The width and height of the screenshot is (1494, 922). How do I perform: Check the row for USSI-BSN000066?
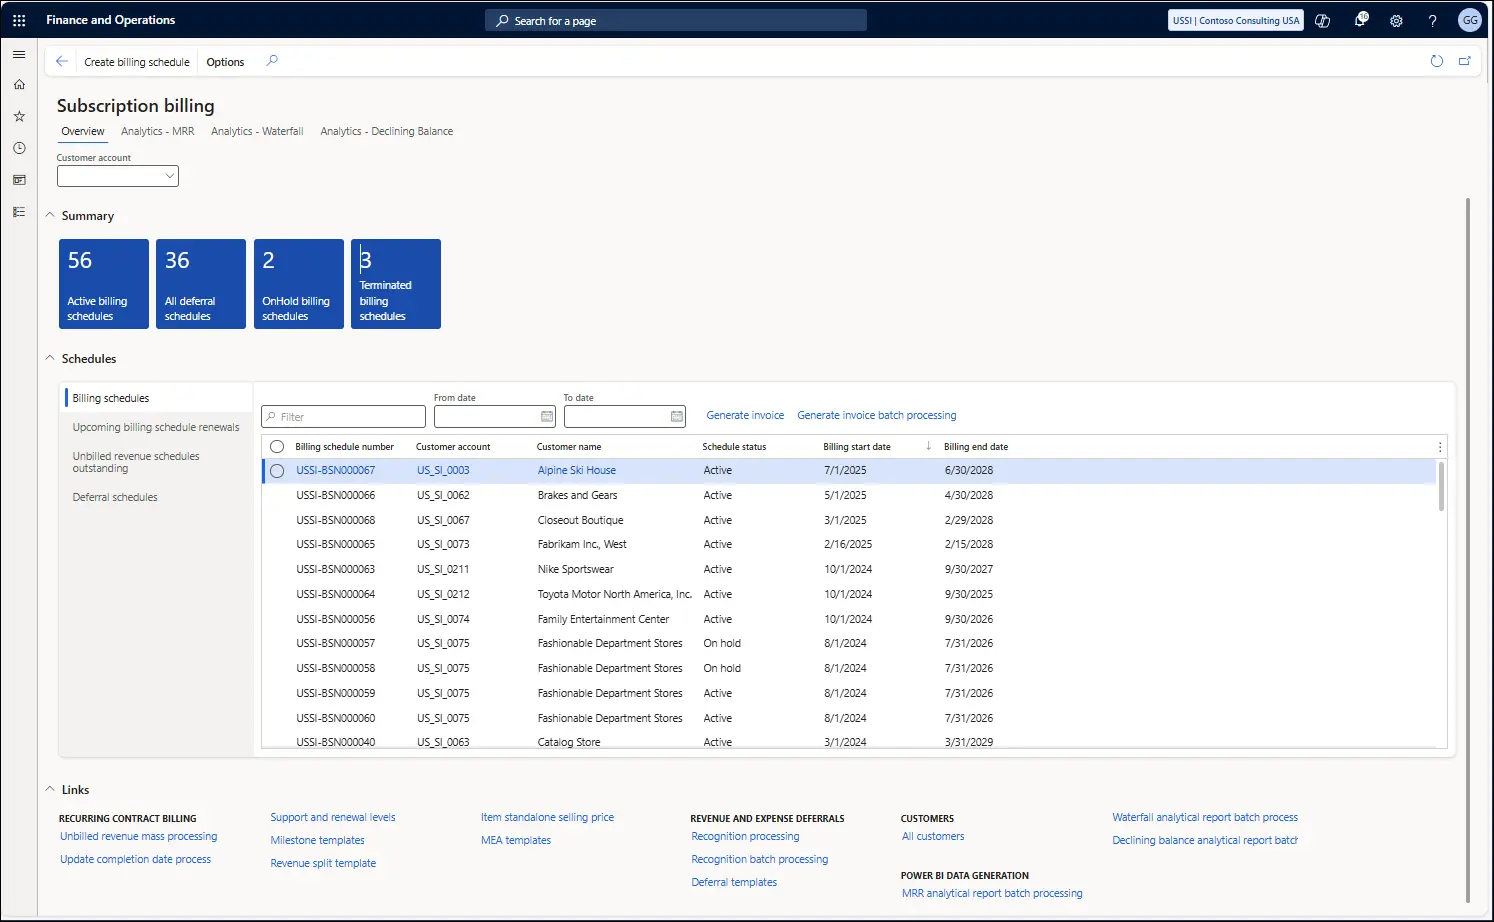coord(277,495)
